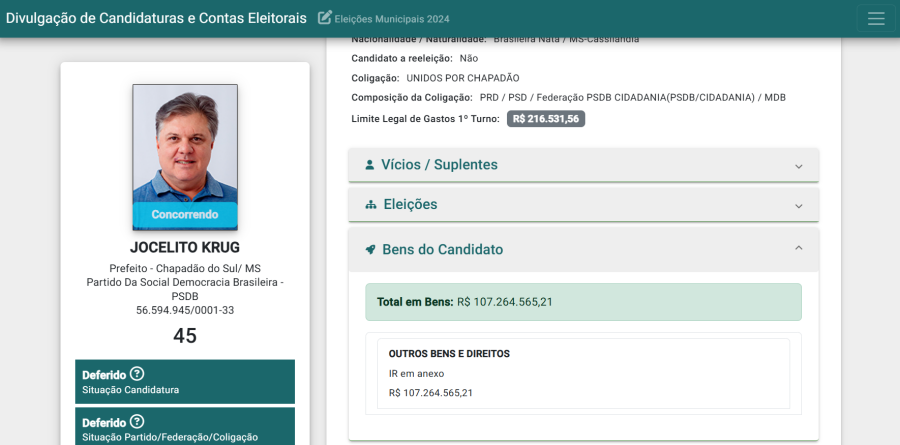
Task: Expand the Vícios / Suplentes chevron
Action: pyautogui.click(x=798, y=166)
